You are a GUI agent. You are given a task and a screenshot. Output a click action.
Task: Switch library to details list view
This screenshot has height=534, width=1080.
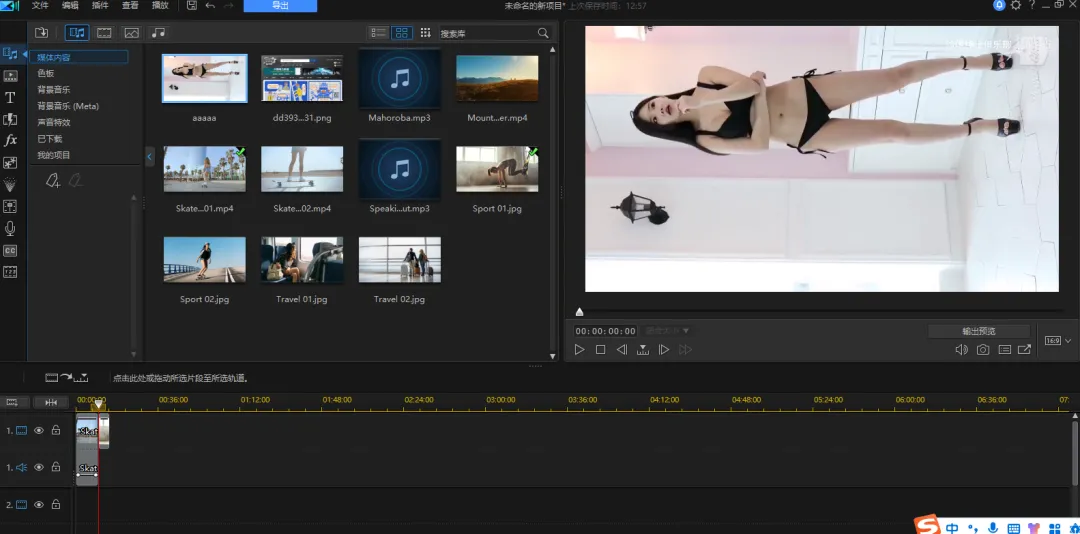click(378, 33)
